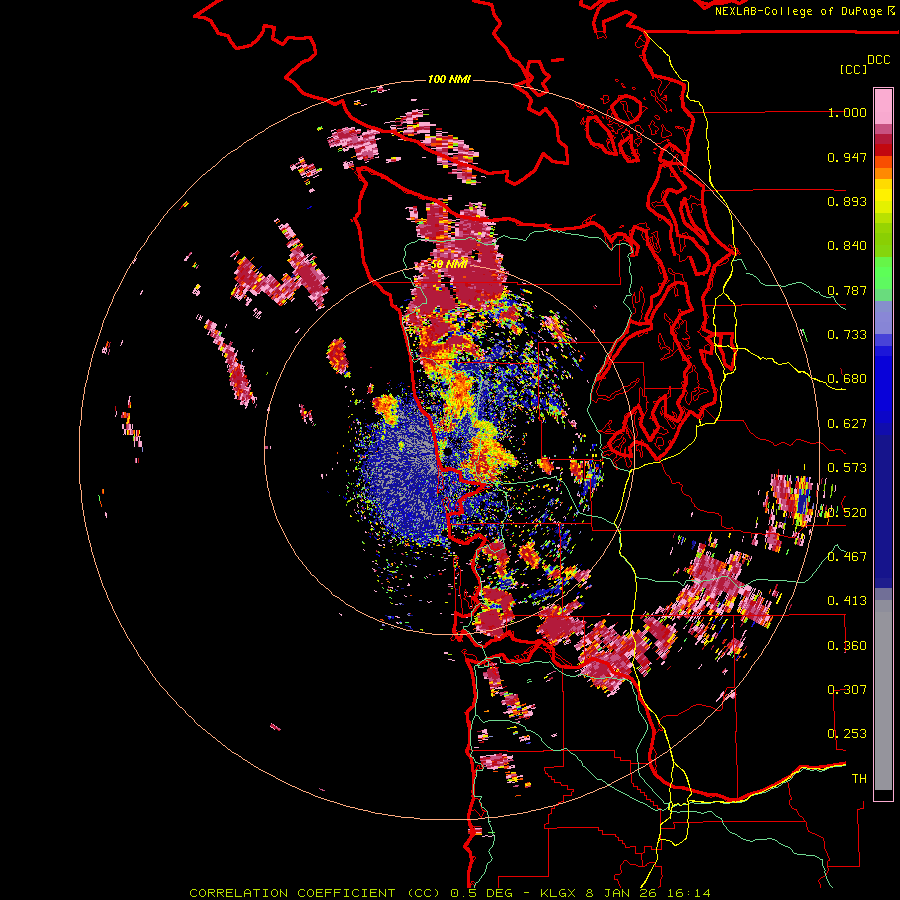900x900 pixels.
Task: Click the 0.627 legend value
Action: coord(847,424)
